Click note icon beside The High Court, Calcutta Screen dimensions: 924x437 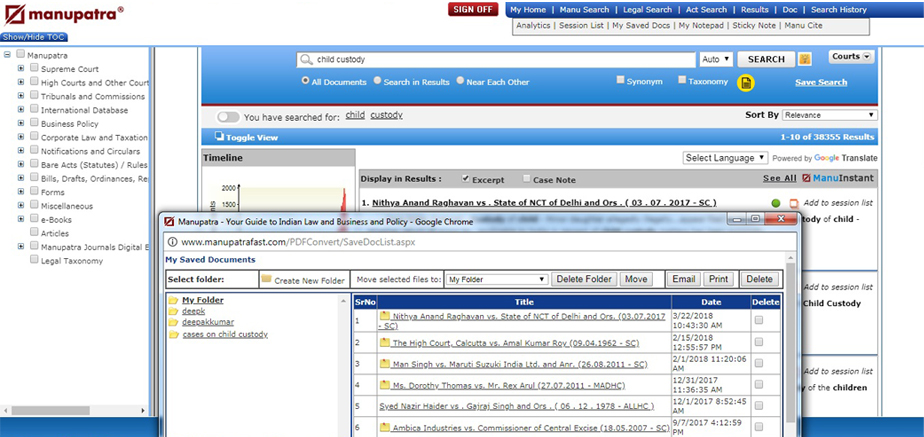click(385, 342)
